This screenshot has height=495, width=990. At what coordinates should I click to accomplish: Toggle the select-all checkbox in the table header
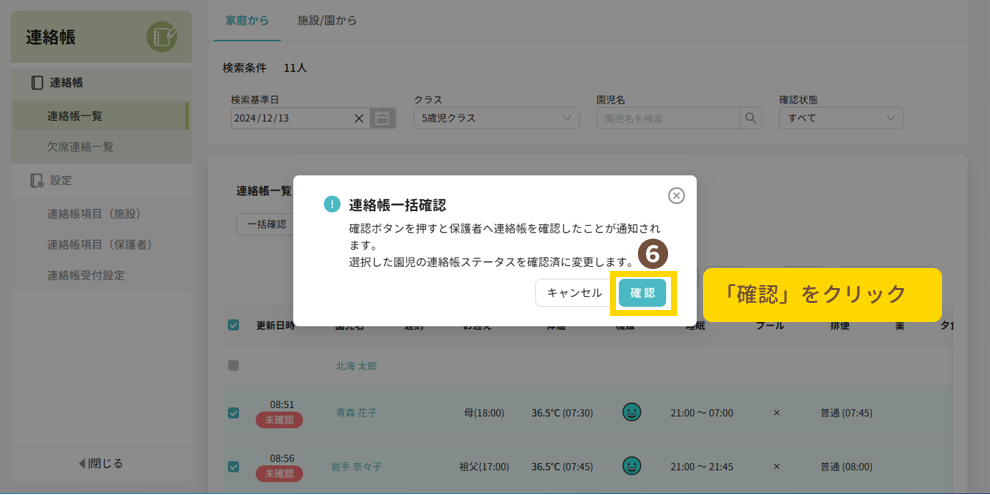tap(233, 325)
